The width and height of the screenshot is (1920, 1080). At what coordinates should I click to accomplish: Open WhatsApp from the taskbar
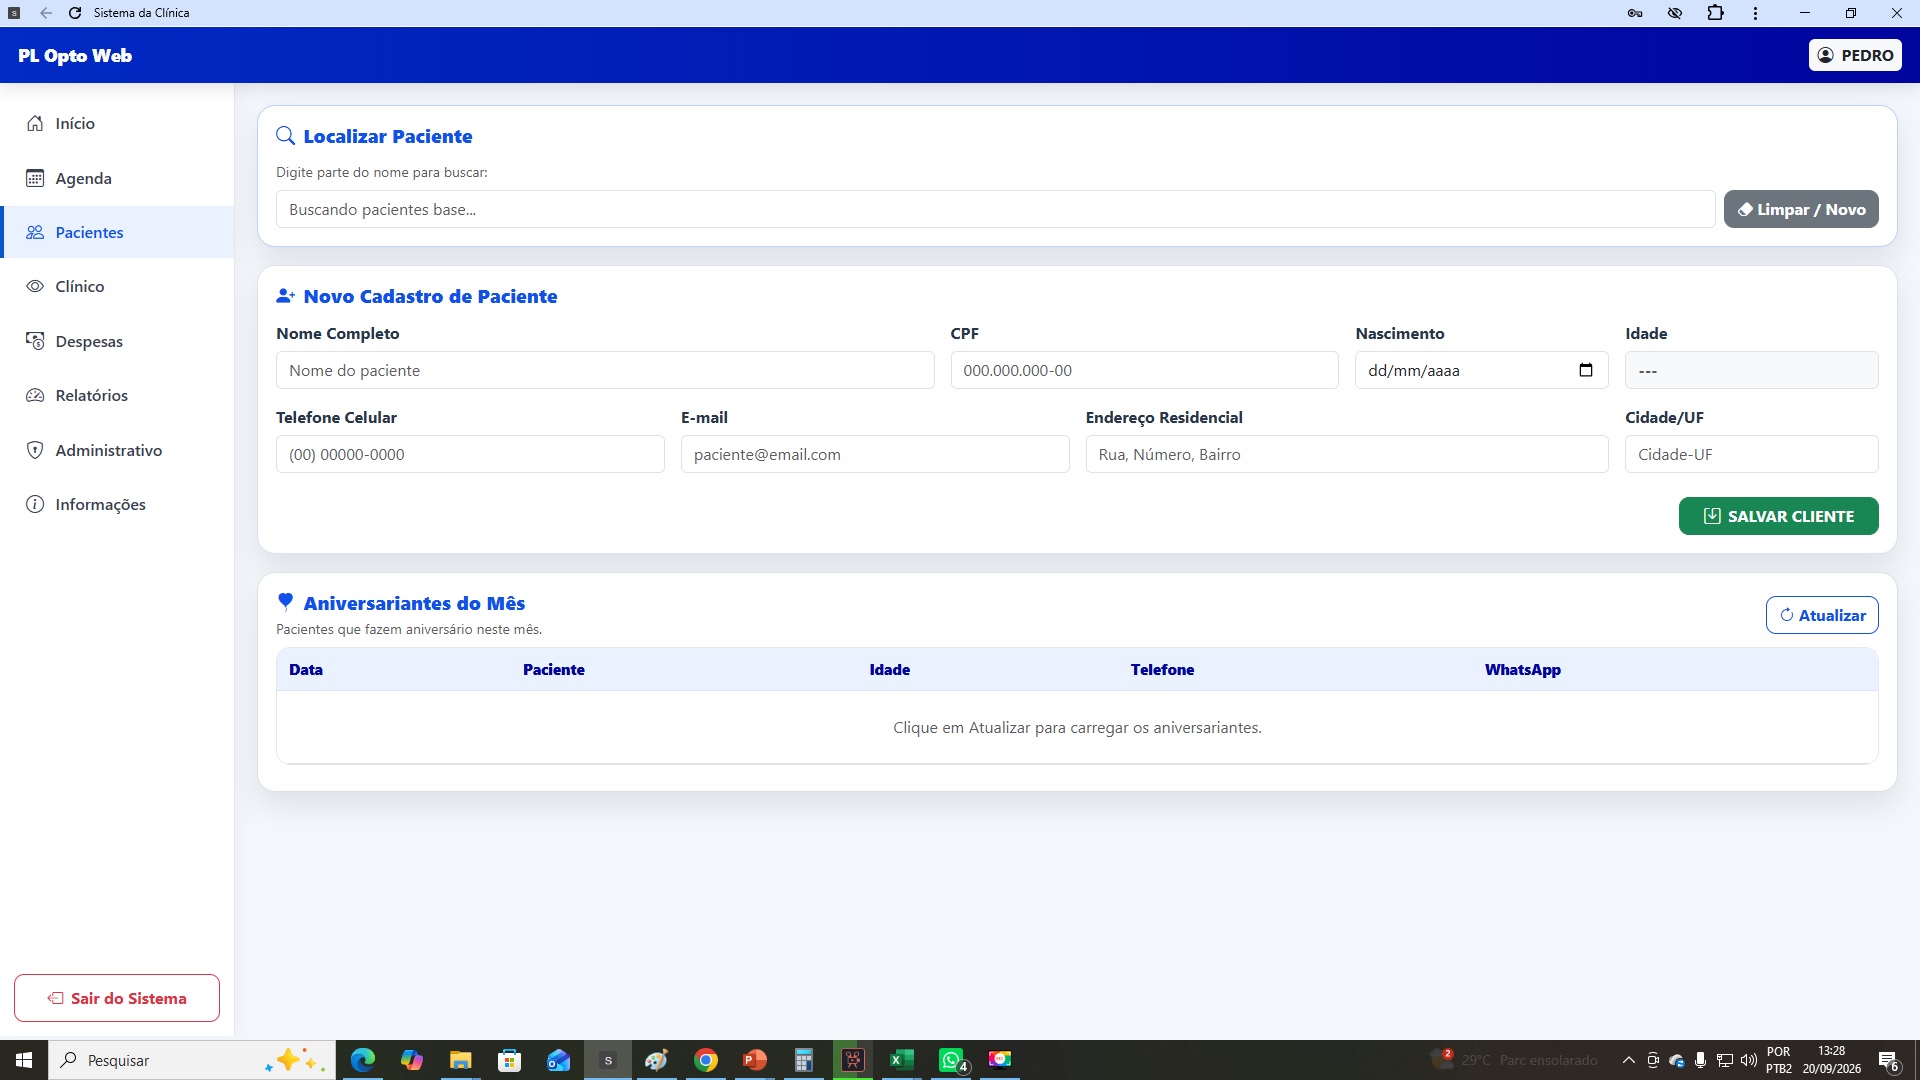point(951,1060)
